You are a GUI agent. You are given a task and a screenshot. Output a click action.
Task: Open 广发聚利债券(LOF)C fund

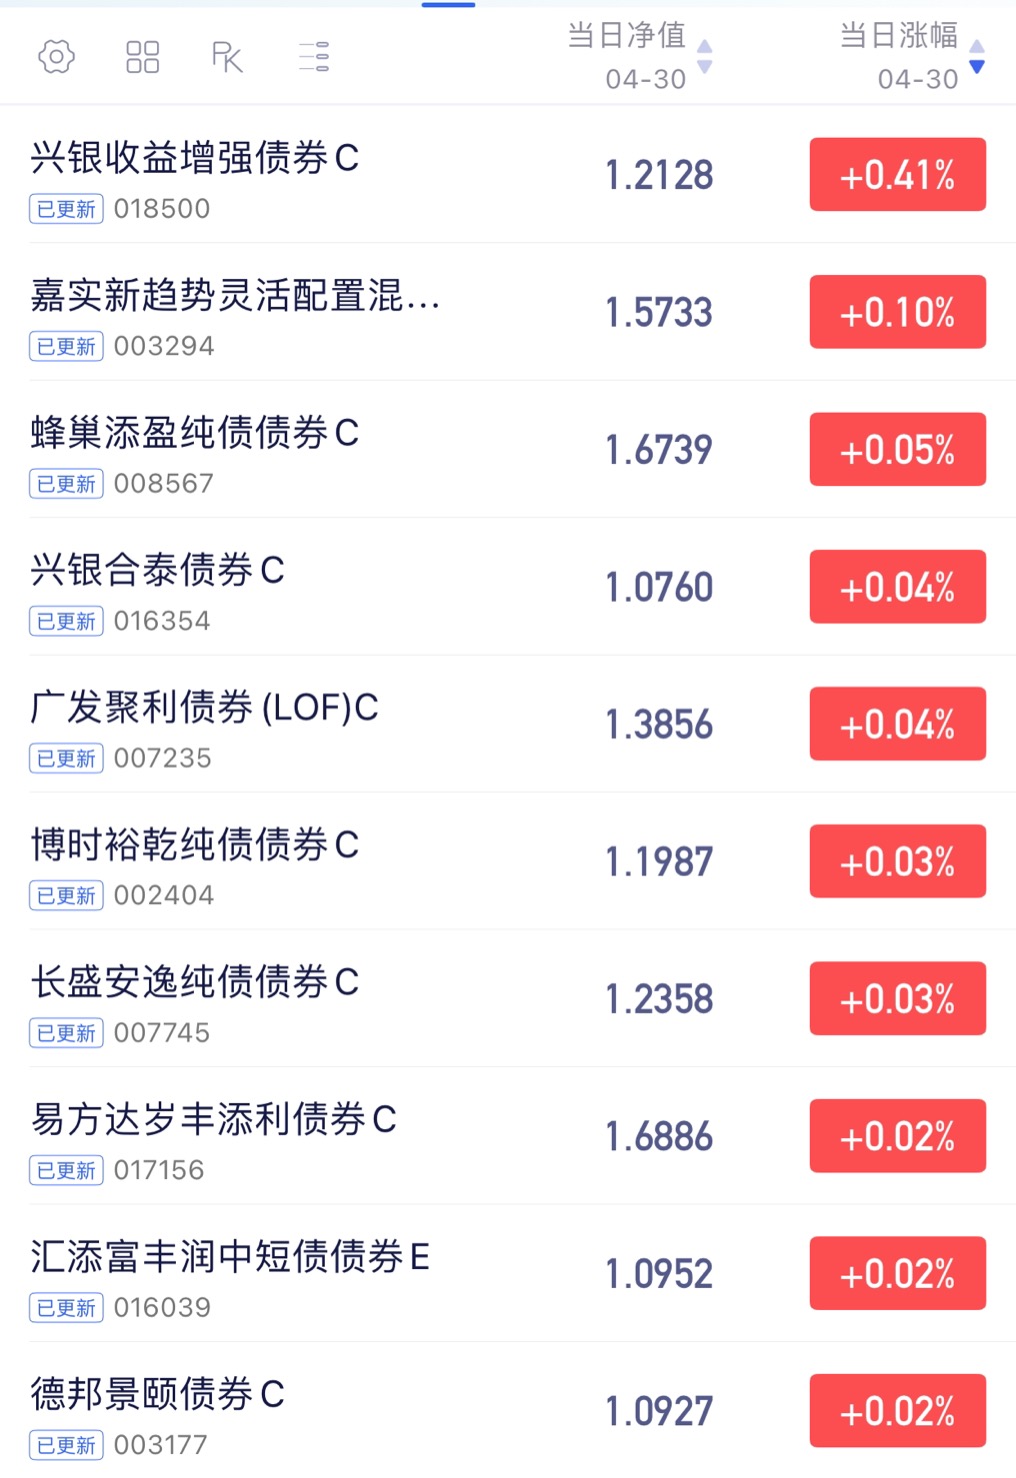[508, 724]
